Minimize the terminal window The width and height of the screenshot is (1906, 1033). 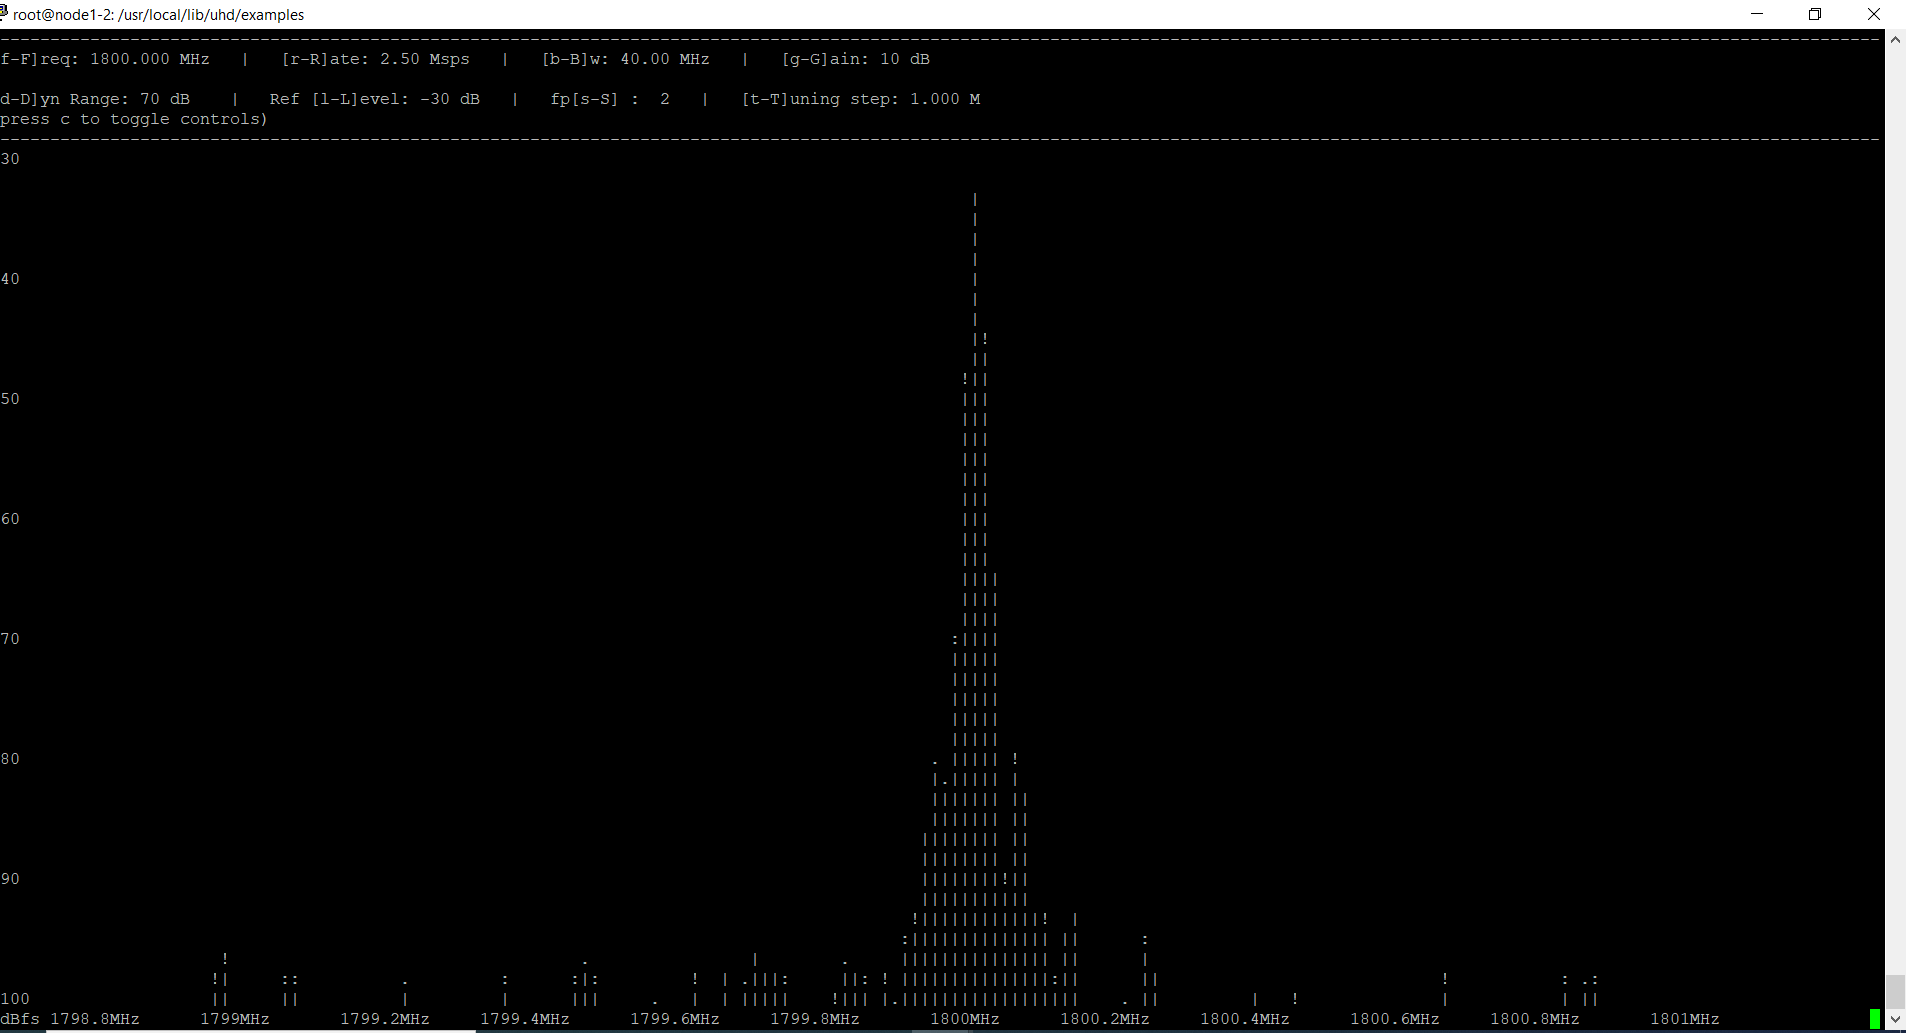click(1757, 14)
